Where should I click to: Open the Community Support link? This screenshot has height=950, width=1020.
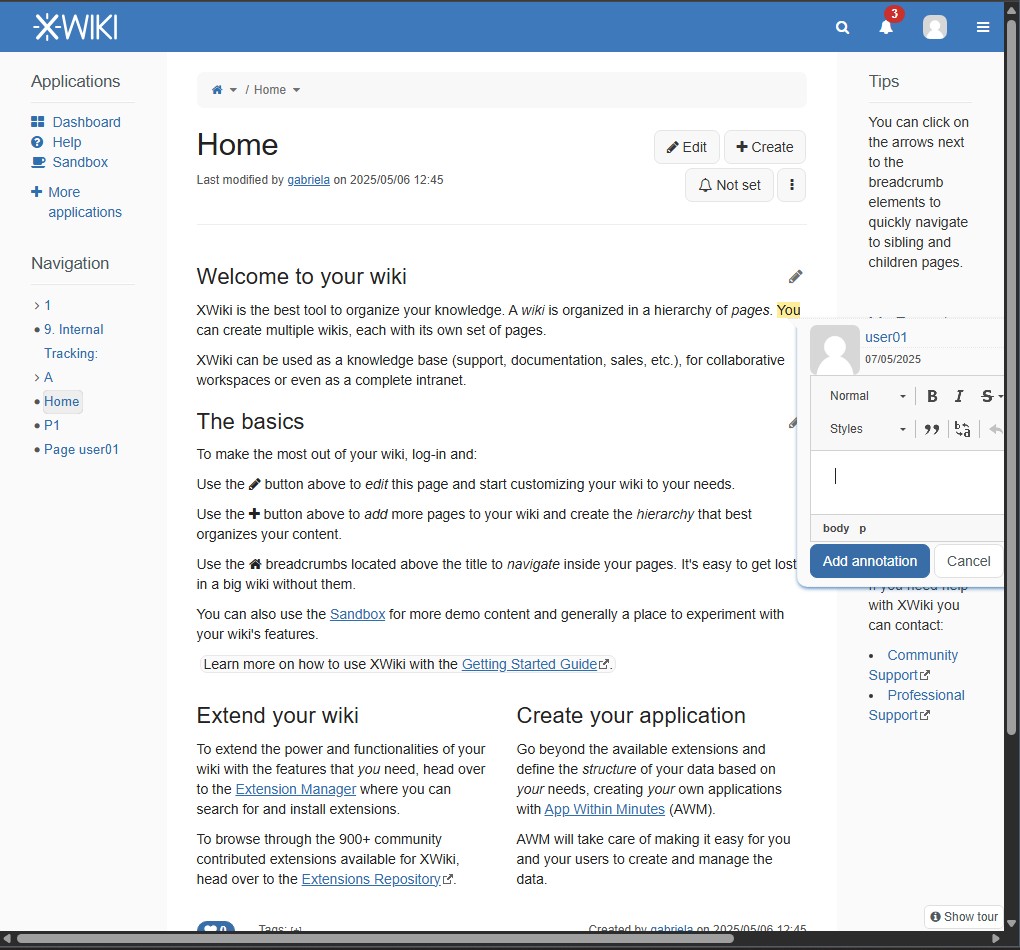[913, 665]
